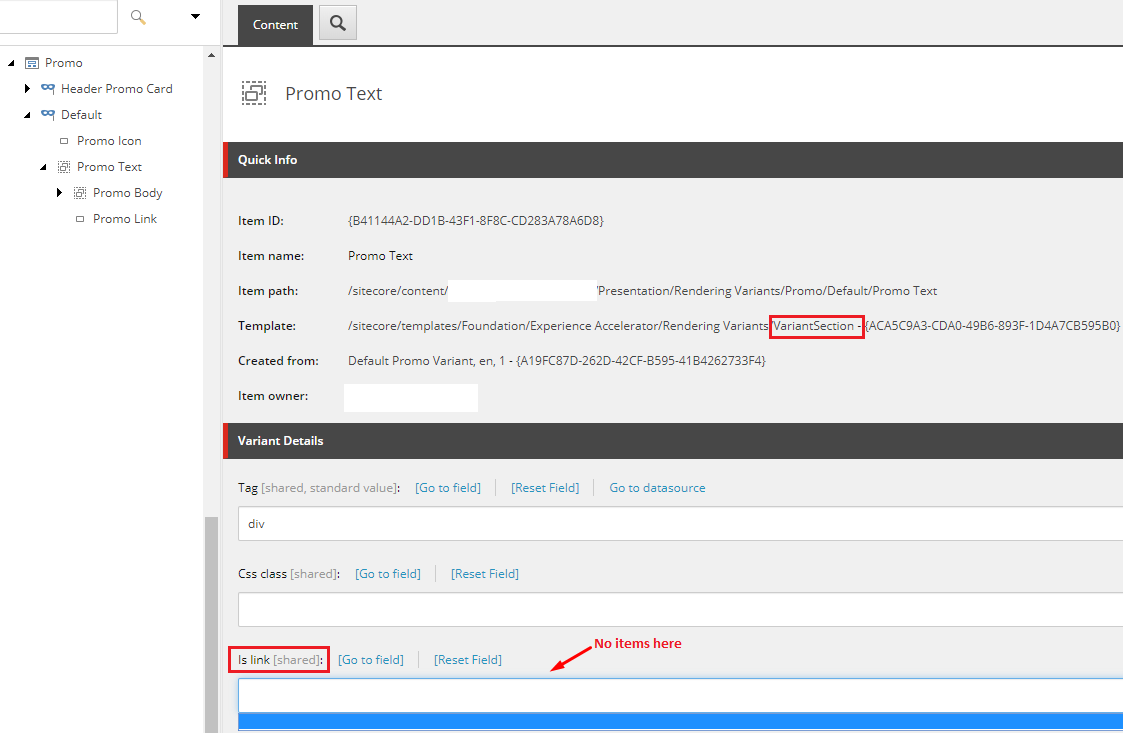Select the Promo Text section icon in tree
1123x733 pixels.
tap(63, 166)
